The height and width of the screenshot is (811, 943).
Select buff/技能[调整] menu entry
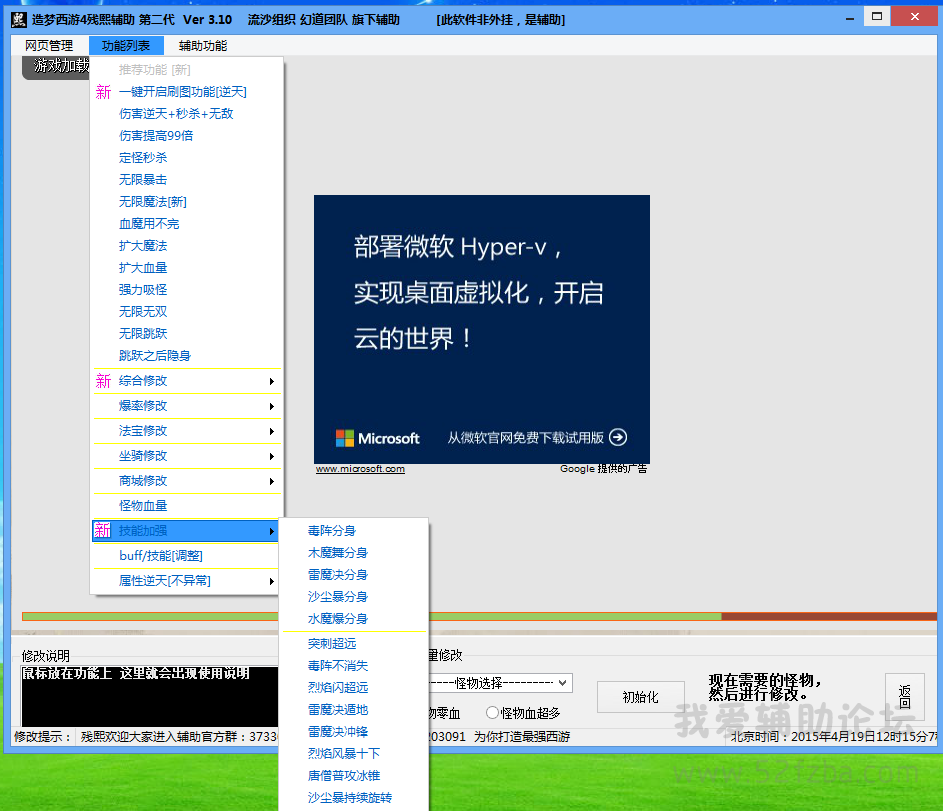coord(186,556)
